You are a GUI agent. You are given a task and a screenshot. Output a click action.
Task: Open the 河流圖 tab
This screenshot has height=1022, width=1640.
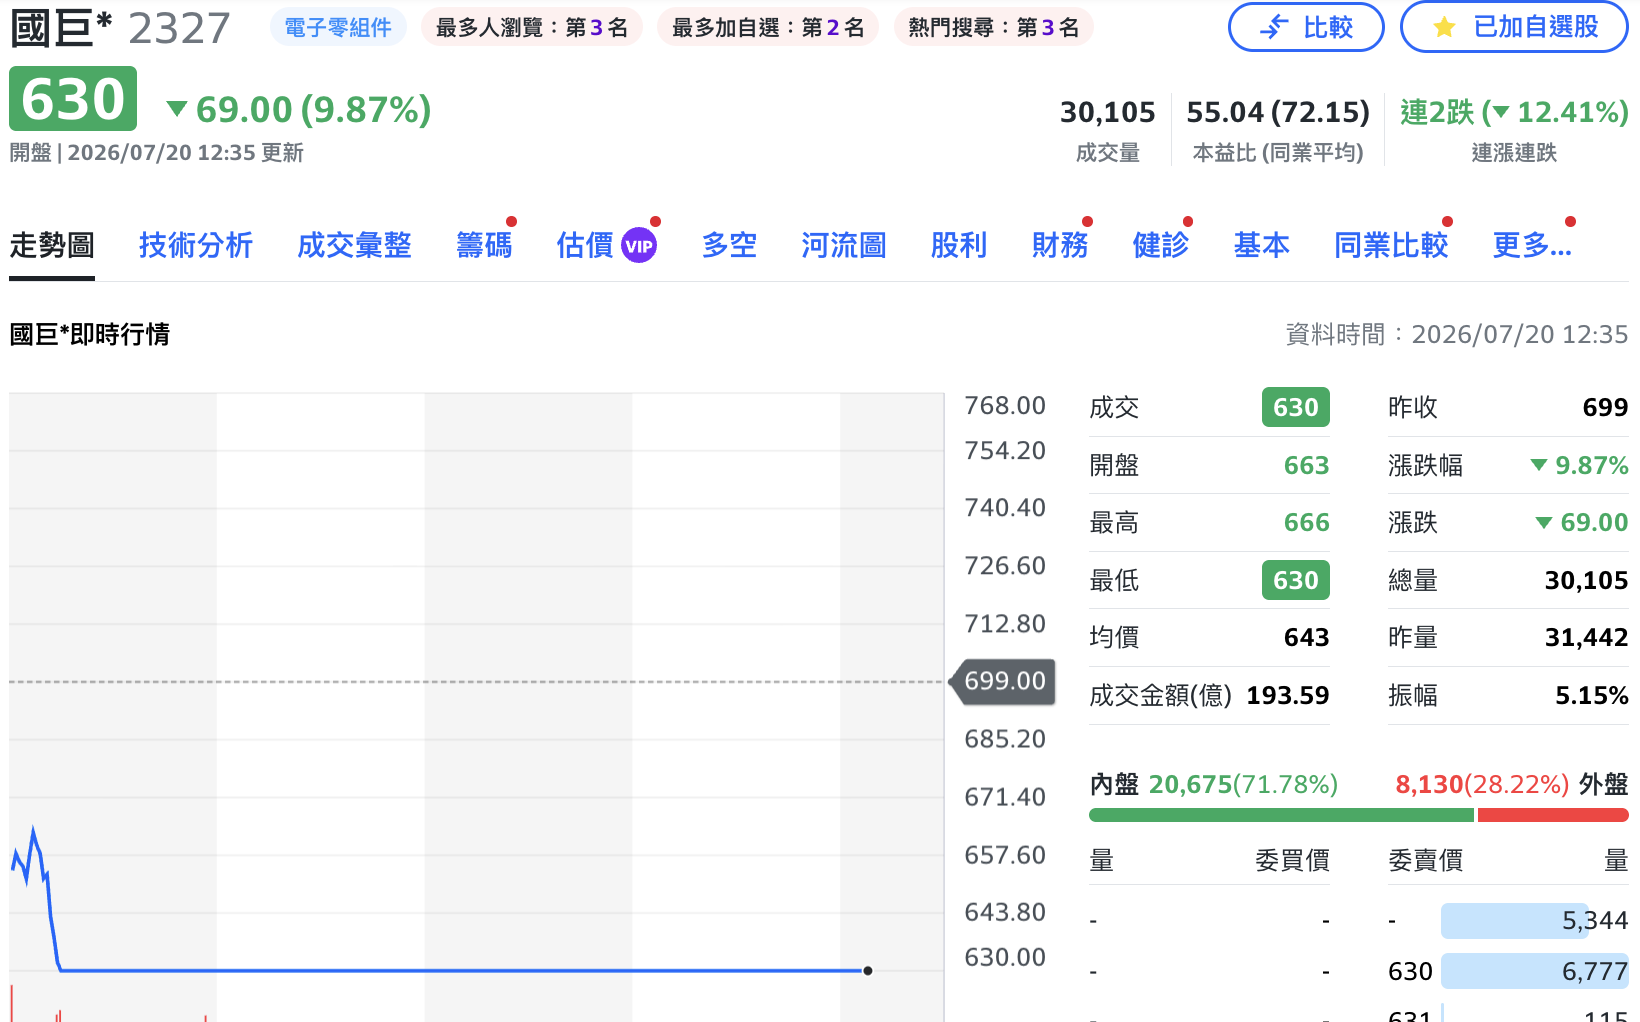[844, 245]
